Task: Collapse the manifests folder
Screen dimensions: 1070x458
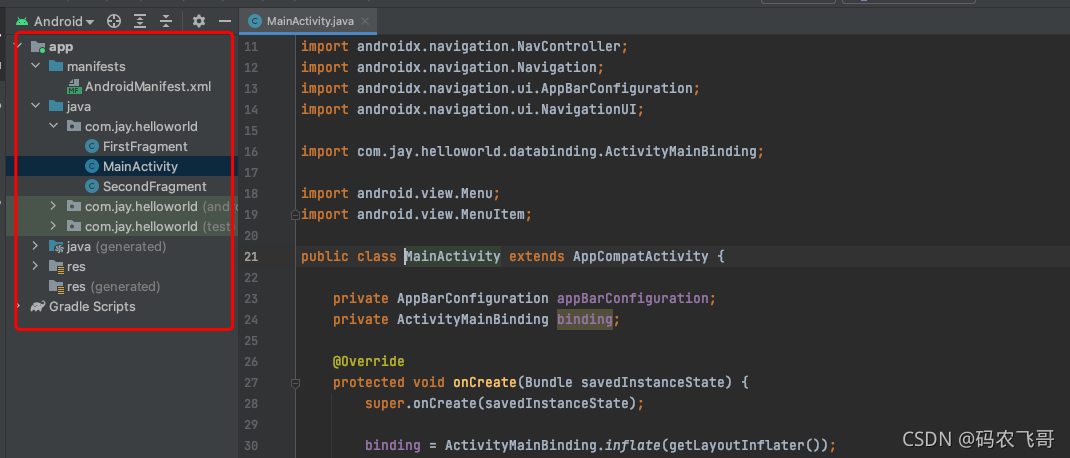Action: (36, 67)
